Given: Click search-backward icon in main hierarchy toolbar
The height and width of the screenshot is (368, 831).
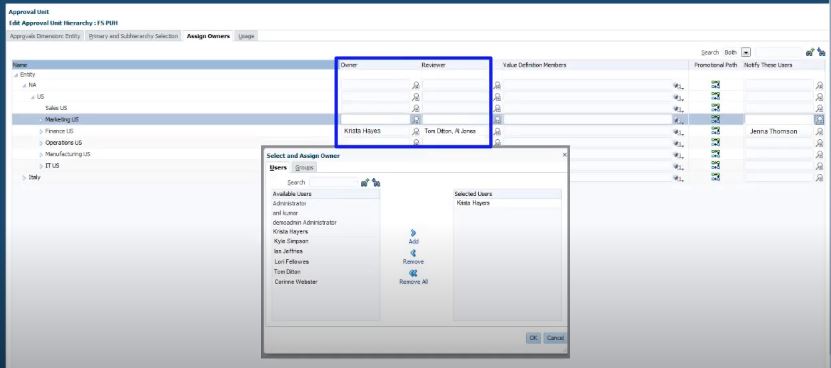Looking at the screenshot, I should coord(821,52).
